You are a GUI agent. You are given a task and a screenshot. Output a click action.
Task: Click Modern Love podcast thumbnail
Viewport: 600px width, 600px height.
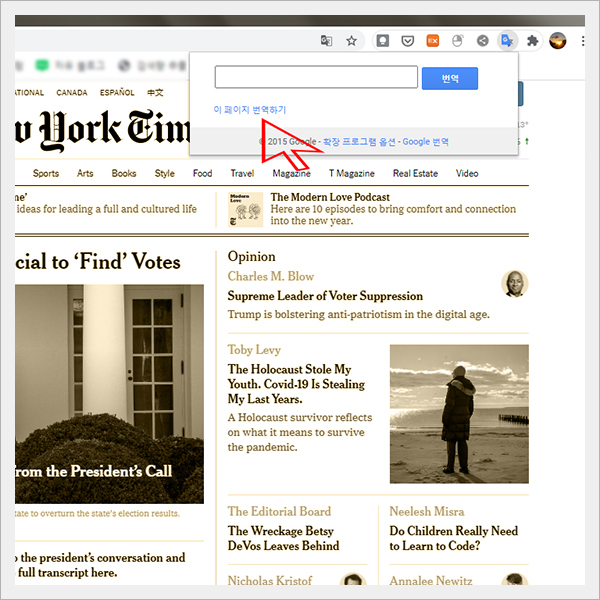pos(245,209)
